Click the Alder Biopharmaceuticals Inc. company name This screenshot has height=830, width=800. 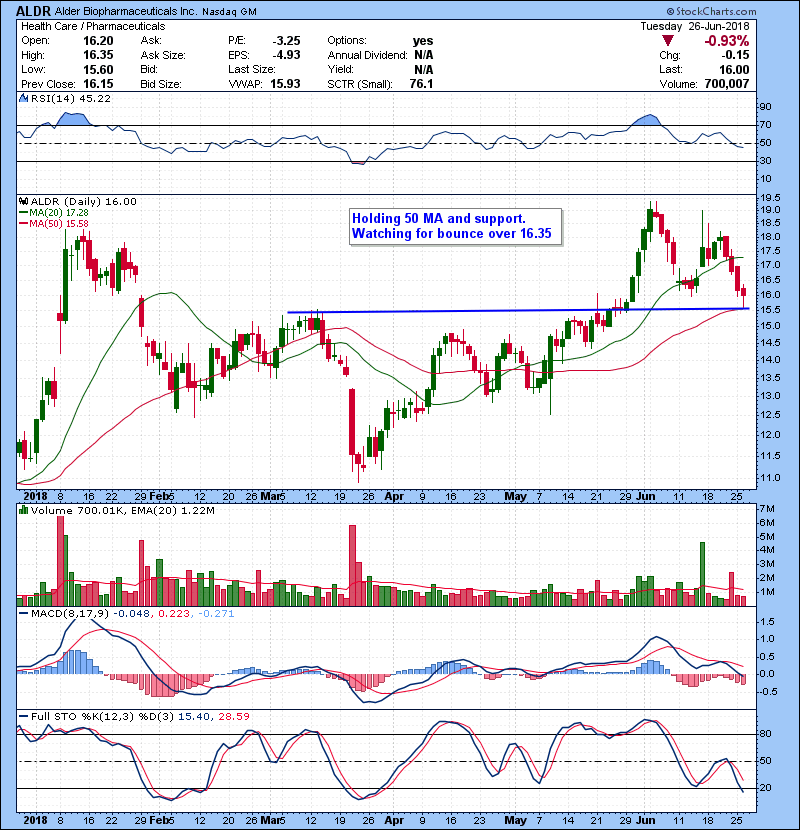coord(124,11)
